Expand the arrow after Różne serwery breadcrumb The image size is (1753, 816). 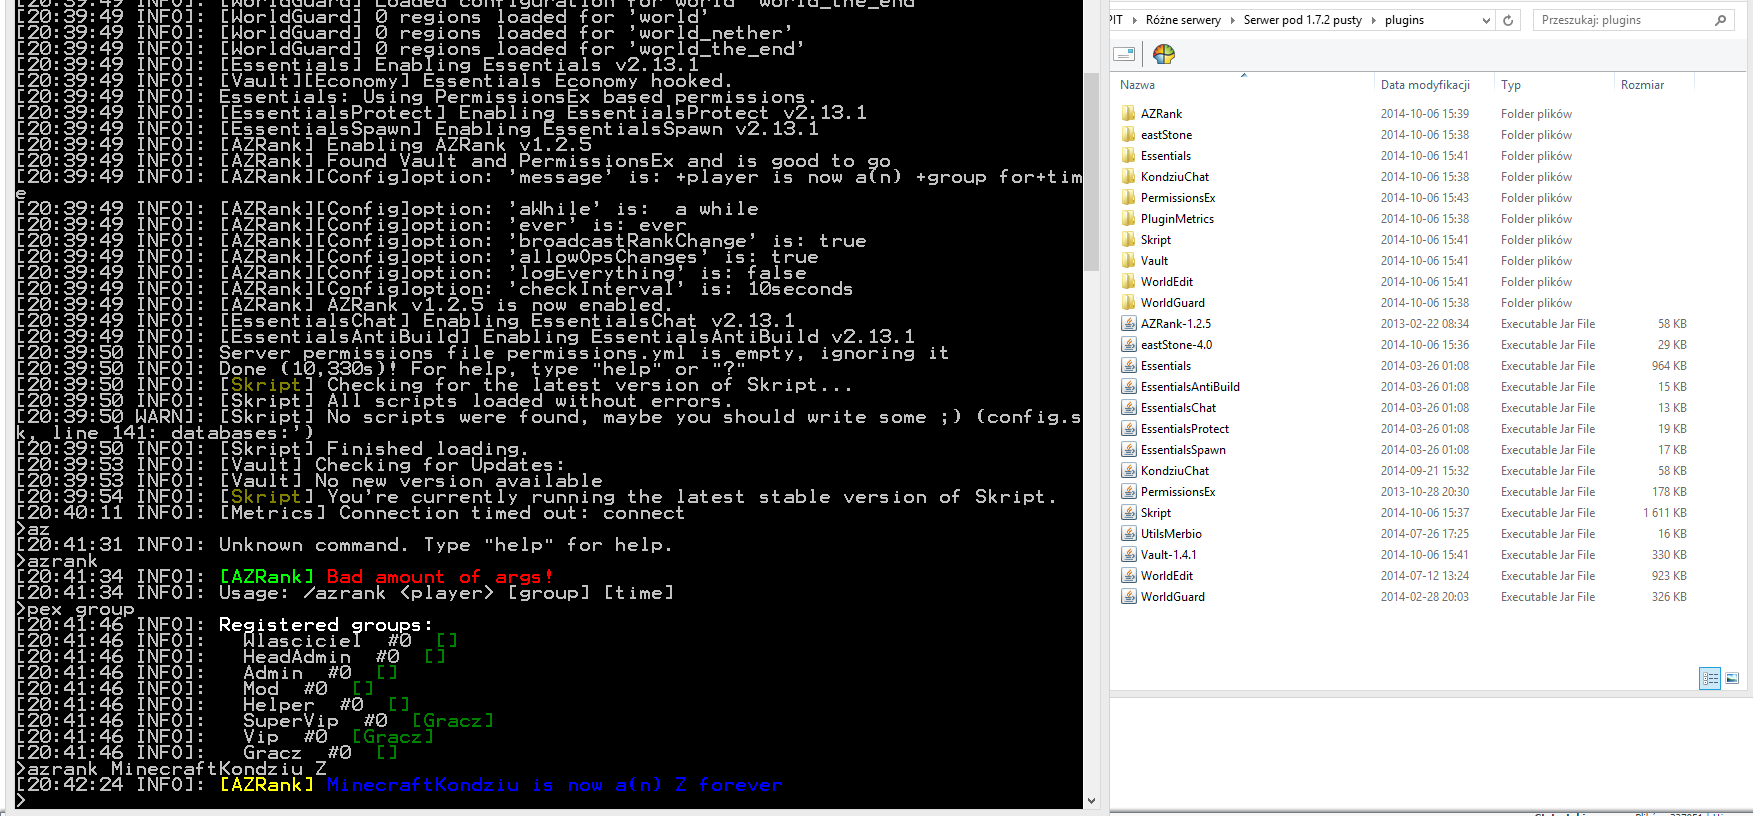pos(1232,20)
